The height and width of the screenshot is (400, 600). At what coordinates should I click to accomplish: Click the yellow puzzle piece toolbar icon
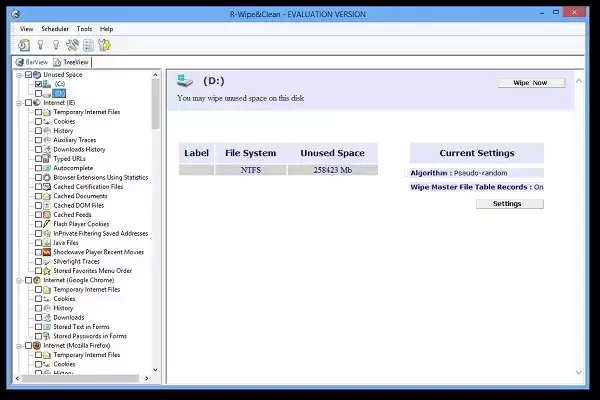click(x=104, y=45)
